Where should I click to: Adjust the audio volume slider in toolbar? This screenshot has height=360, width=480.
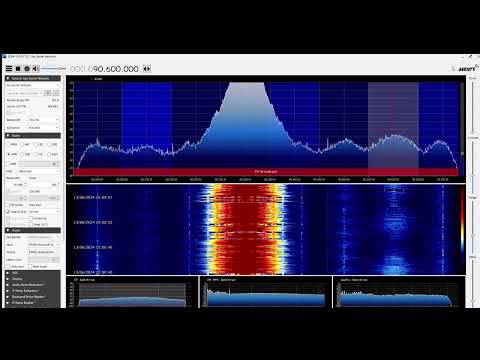[53, 69]
